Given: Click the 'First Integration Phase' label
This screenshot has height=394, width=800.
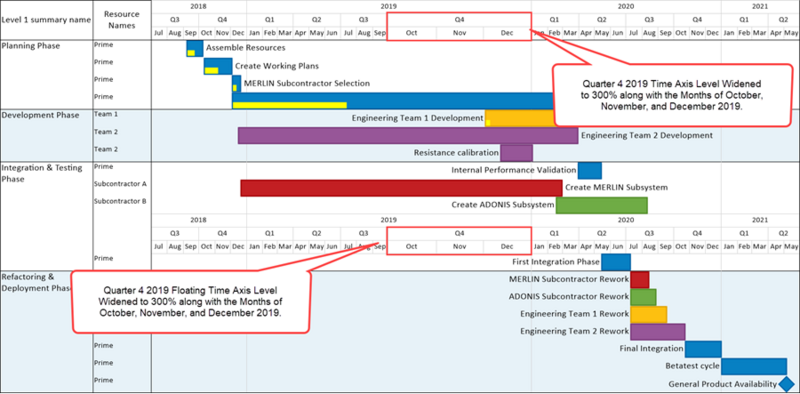Looking at the screenshot, I should 556,262.
